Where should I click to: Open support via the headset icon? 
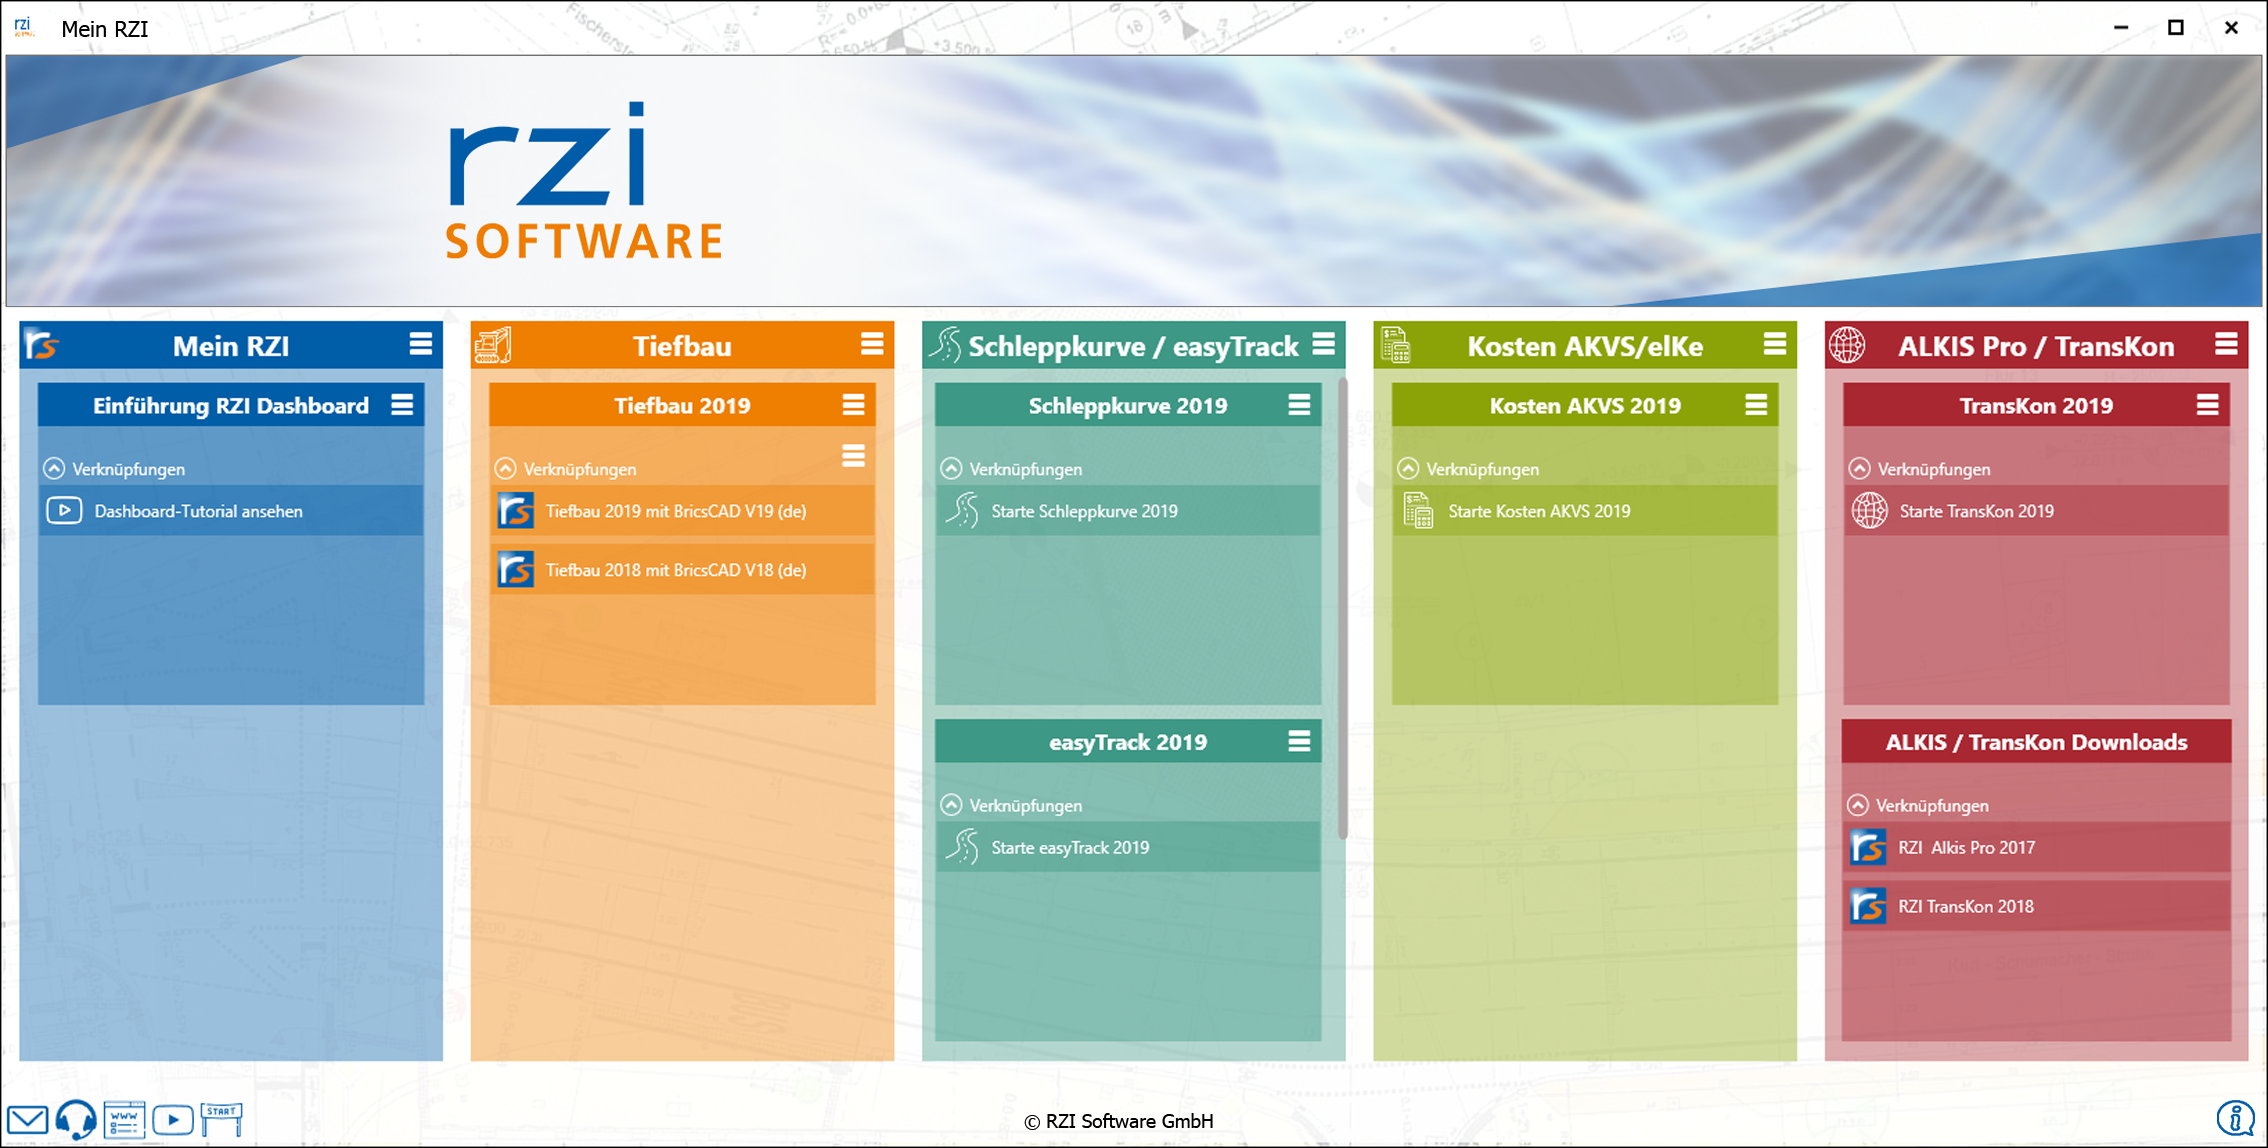pyautogui.click(x=76, y=1119)
